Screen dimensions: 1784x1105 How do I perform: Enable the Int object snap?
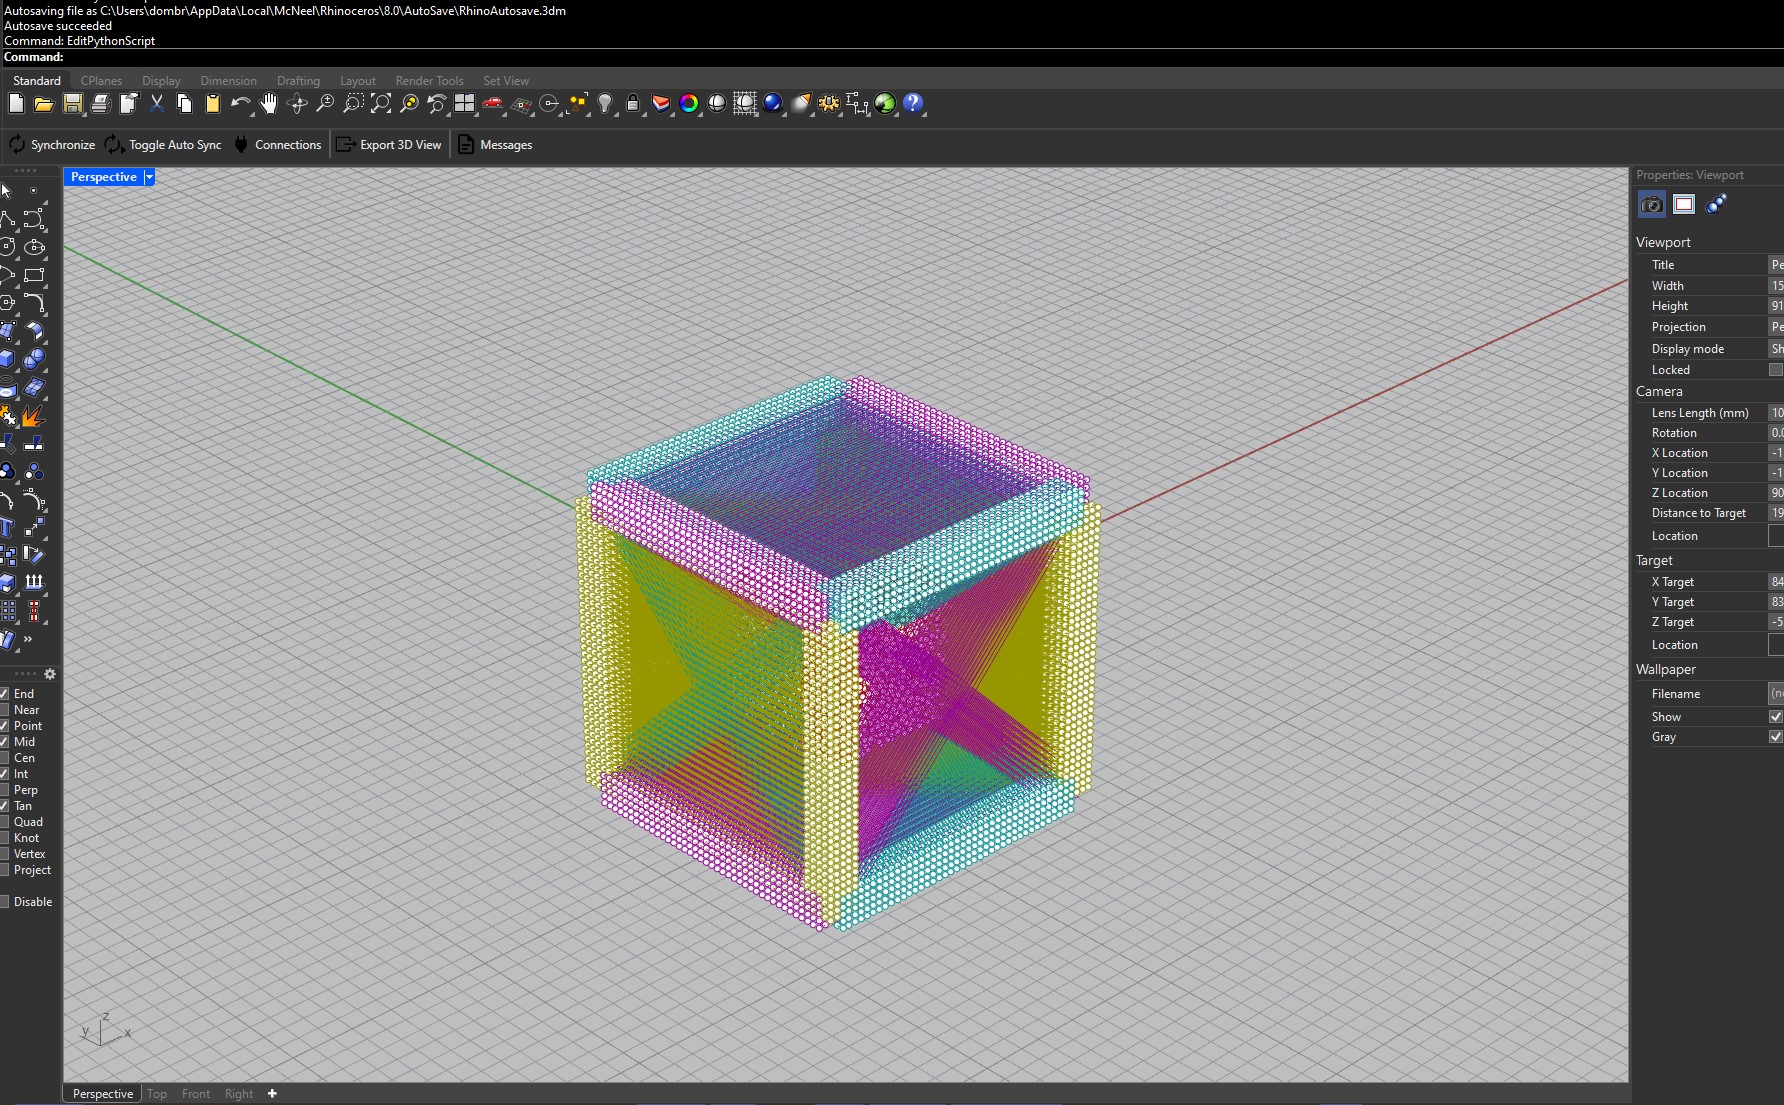[x=4, y=774]
